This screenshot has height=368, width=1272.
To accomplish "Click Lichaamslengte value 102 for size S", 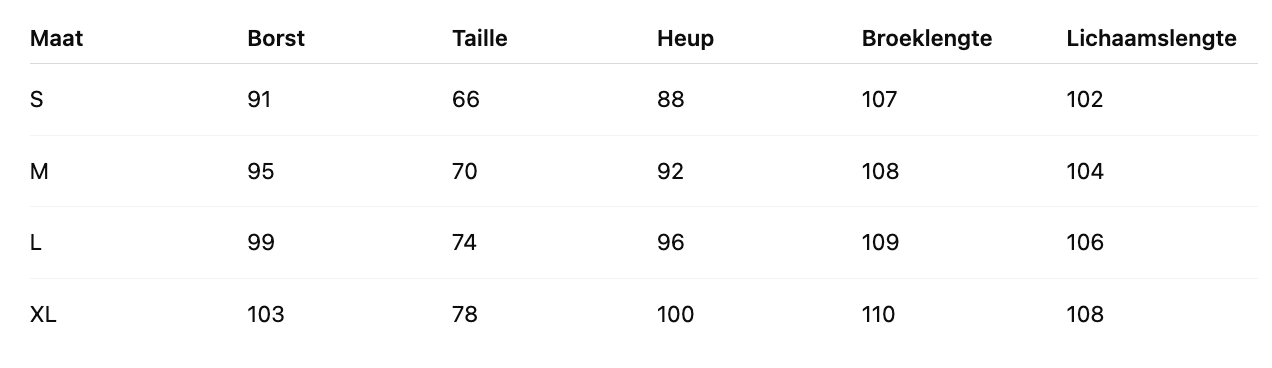I will click(x=1085, y=100).
